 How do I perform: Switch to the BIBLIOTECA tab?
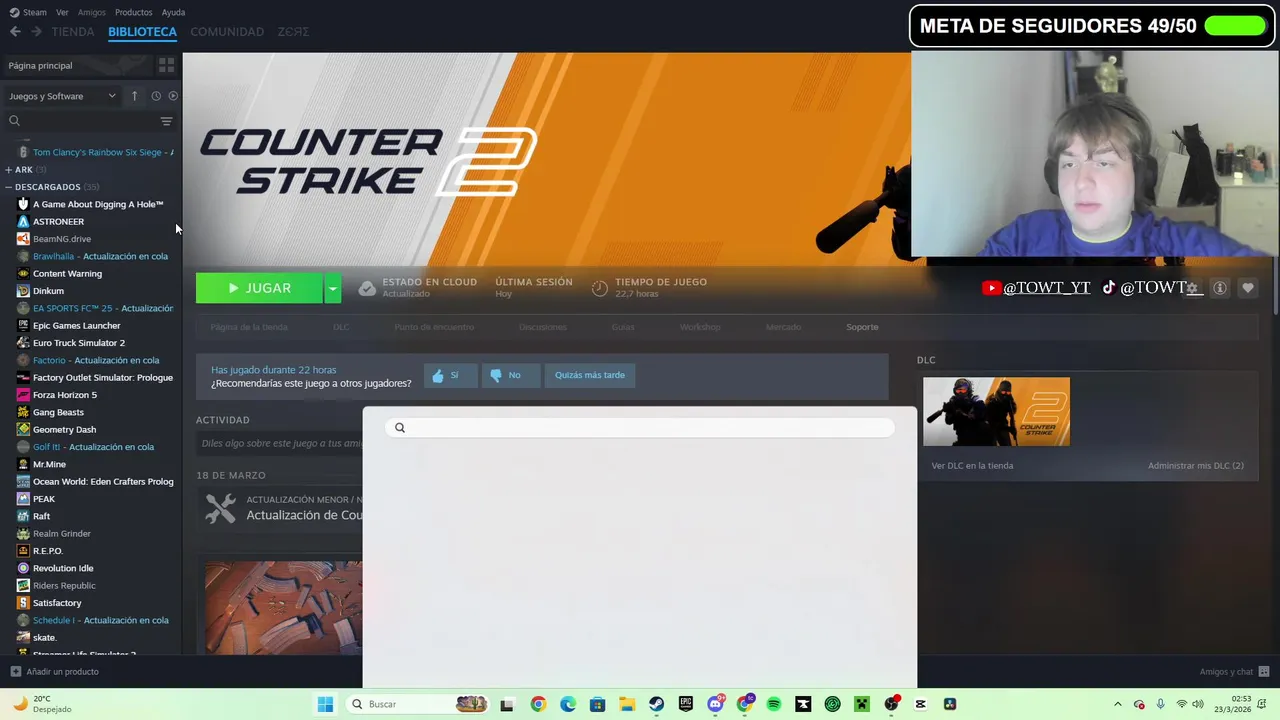click(x=142, y=32)
